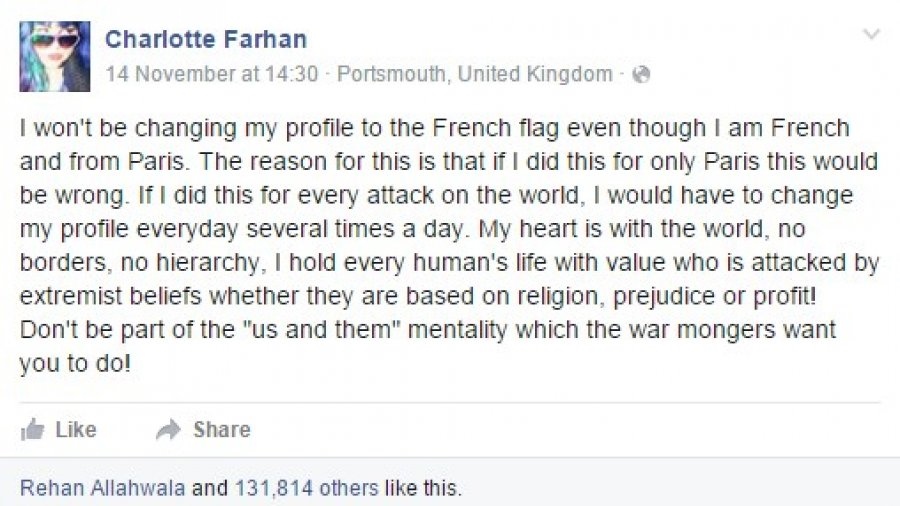Open Charlotte Farhan's profile picture
The width and height of the screenshot is (900, 506).
click(54, 56)
